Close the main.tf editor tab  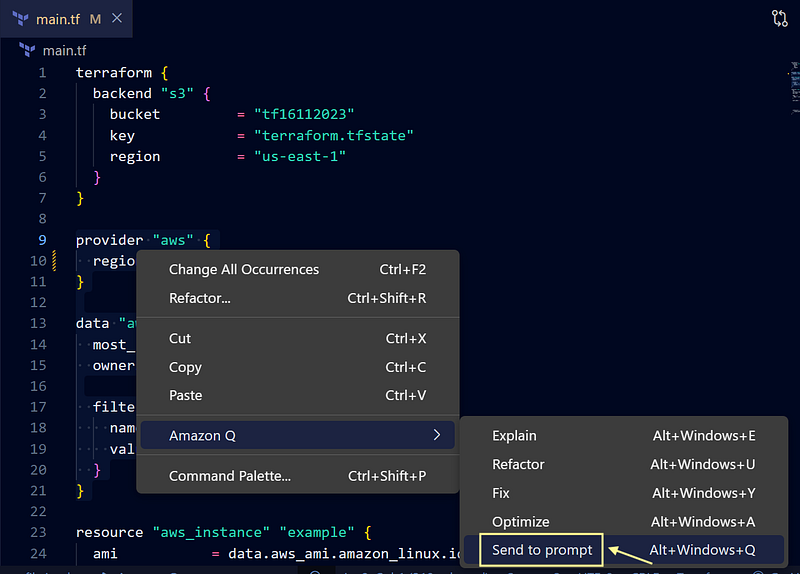click(x=117, y=18)
